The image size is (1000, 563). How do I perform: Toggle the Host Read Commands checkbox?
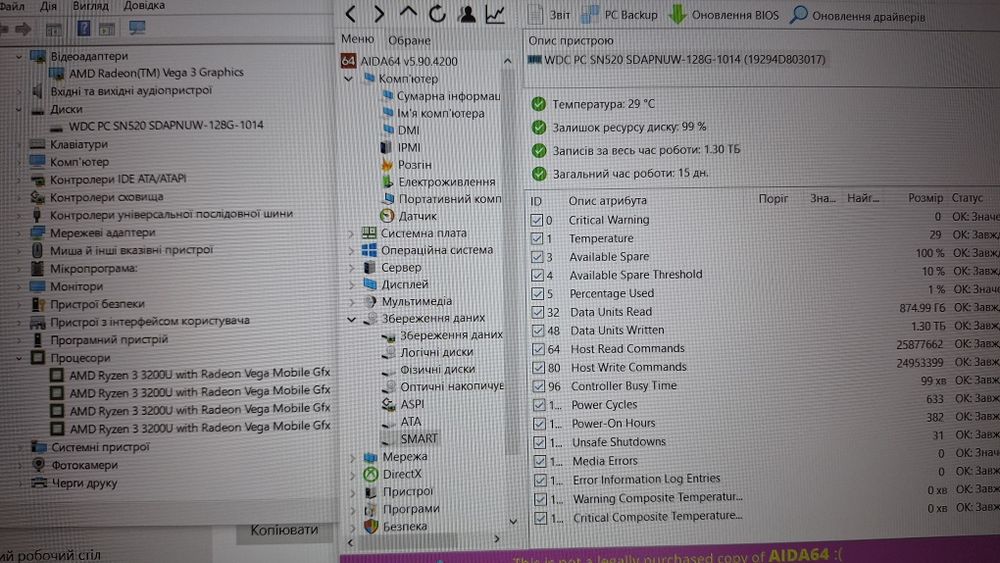click(538, 349)
